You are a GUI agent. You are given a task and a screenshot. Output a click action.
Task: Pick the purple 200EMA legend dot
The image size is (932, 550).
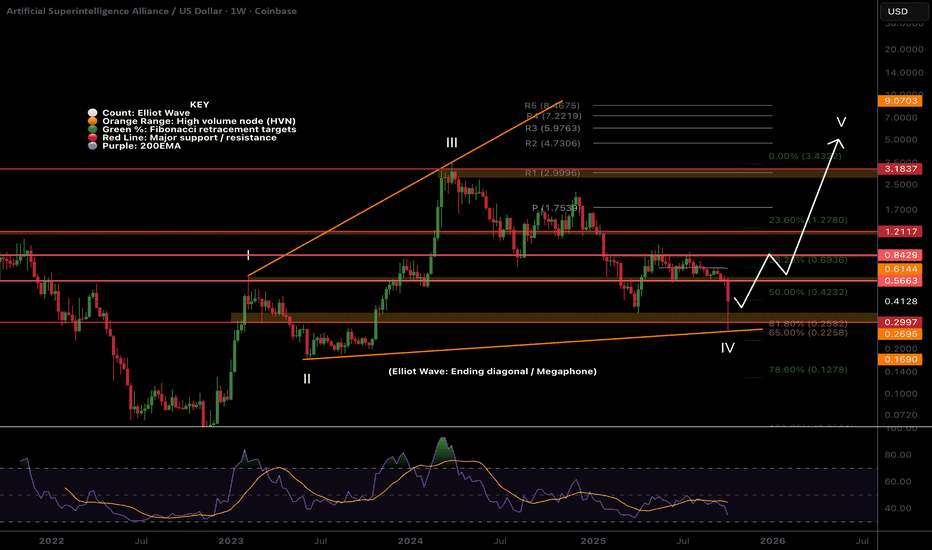coord(93,146)
